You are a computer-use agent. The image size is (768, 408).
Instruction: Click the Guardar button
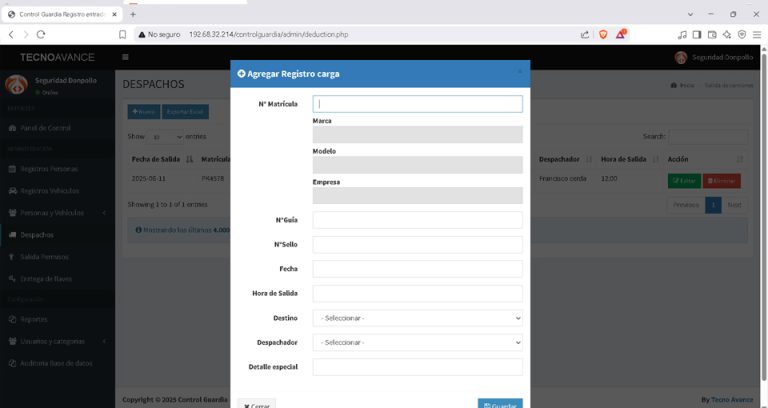[500, 405]
